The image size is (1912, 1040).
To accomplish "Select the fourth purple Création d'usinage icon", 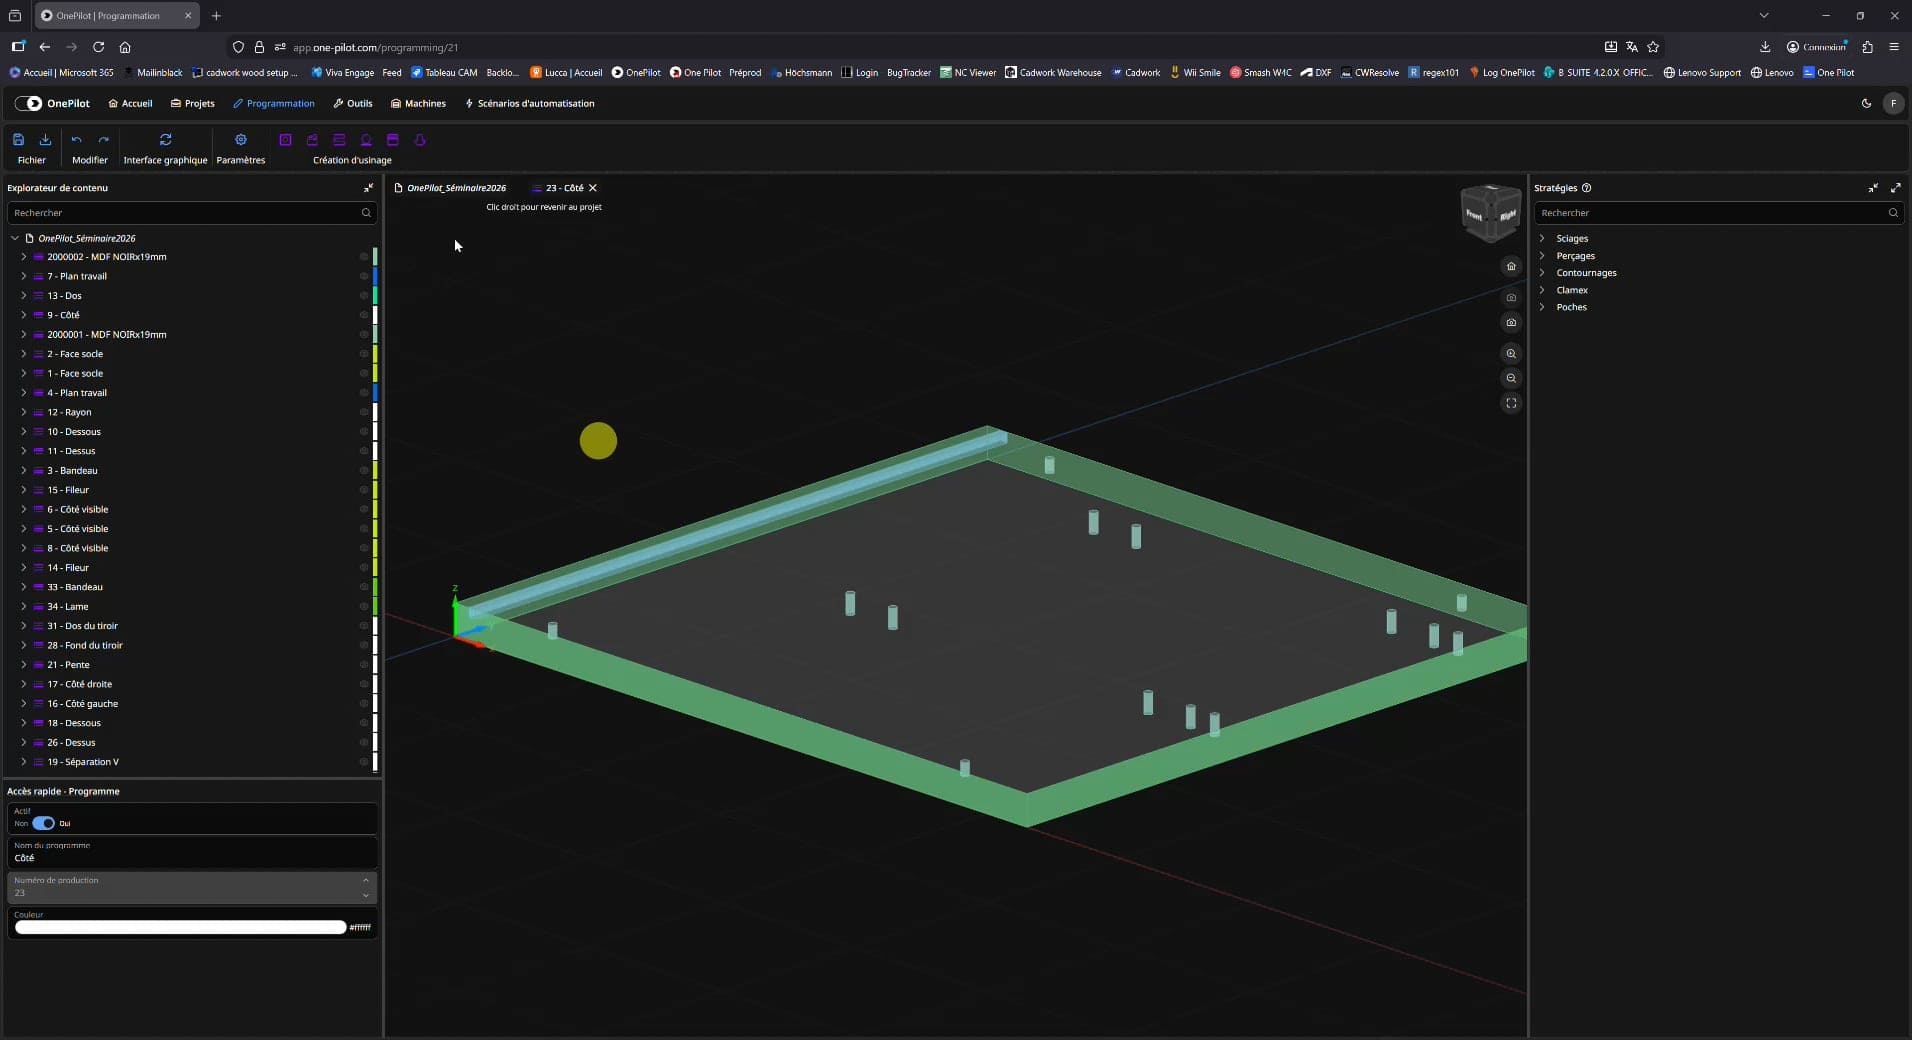I will (x=366, y=140).
